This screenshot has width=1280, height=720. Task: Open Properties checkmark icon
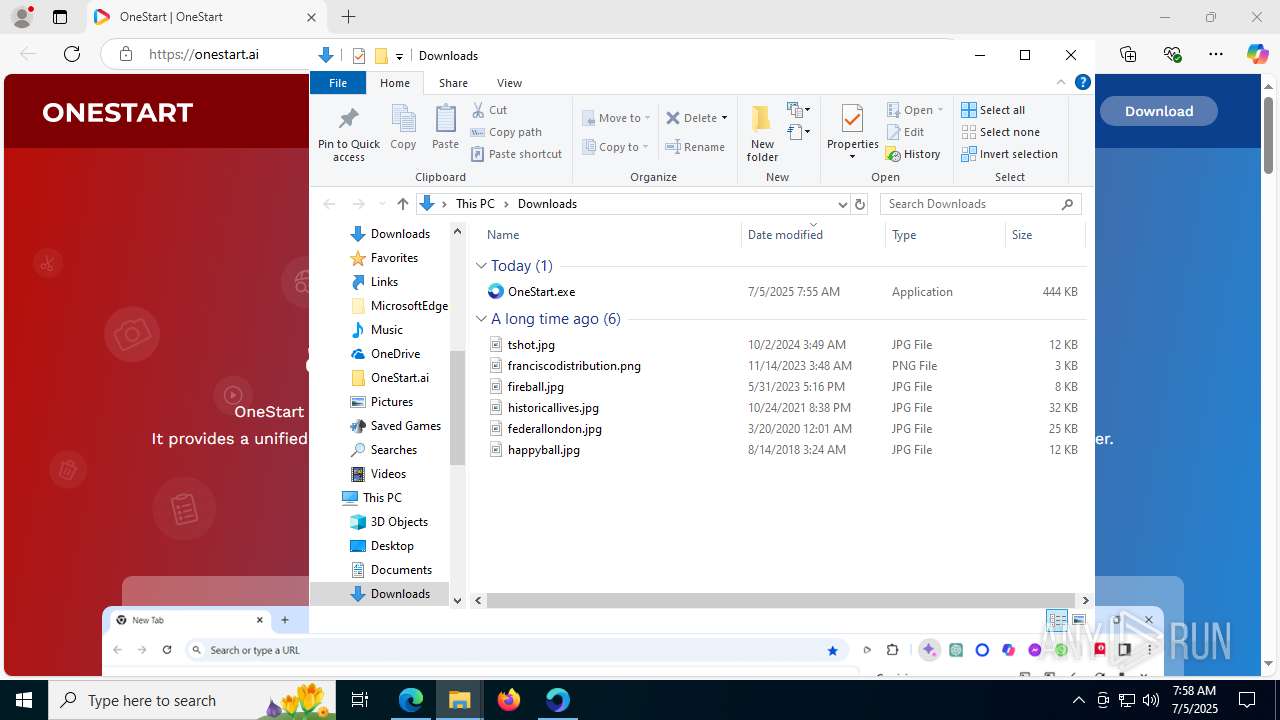[x=852, y=120]
